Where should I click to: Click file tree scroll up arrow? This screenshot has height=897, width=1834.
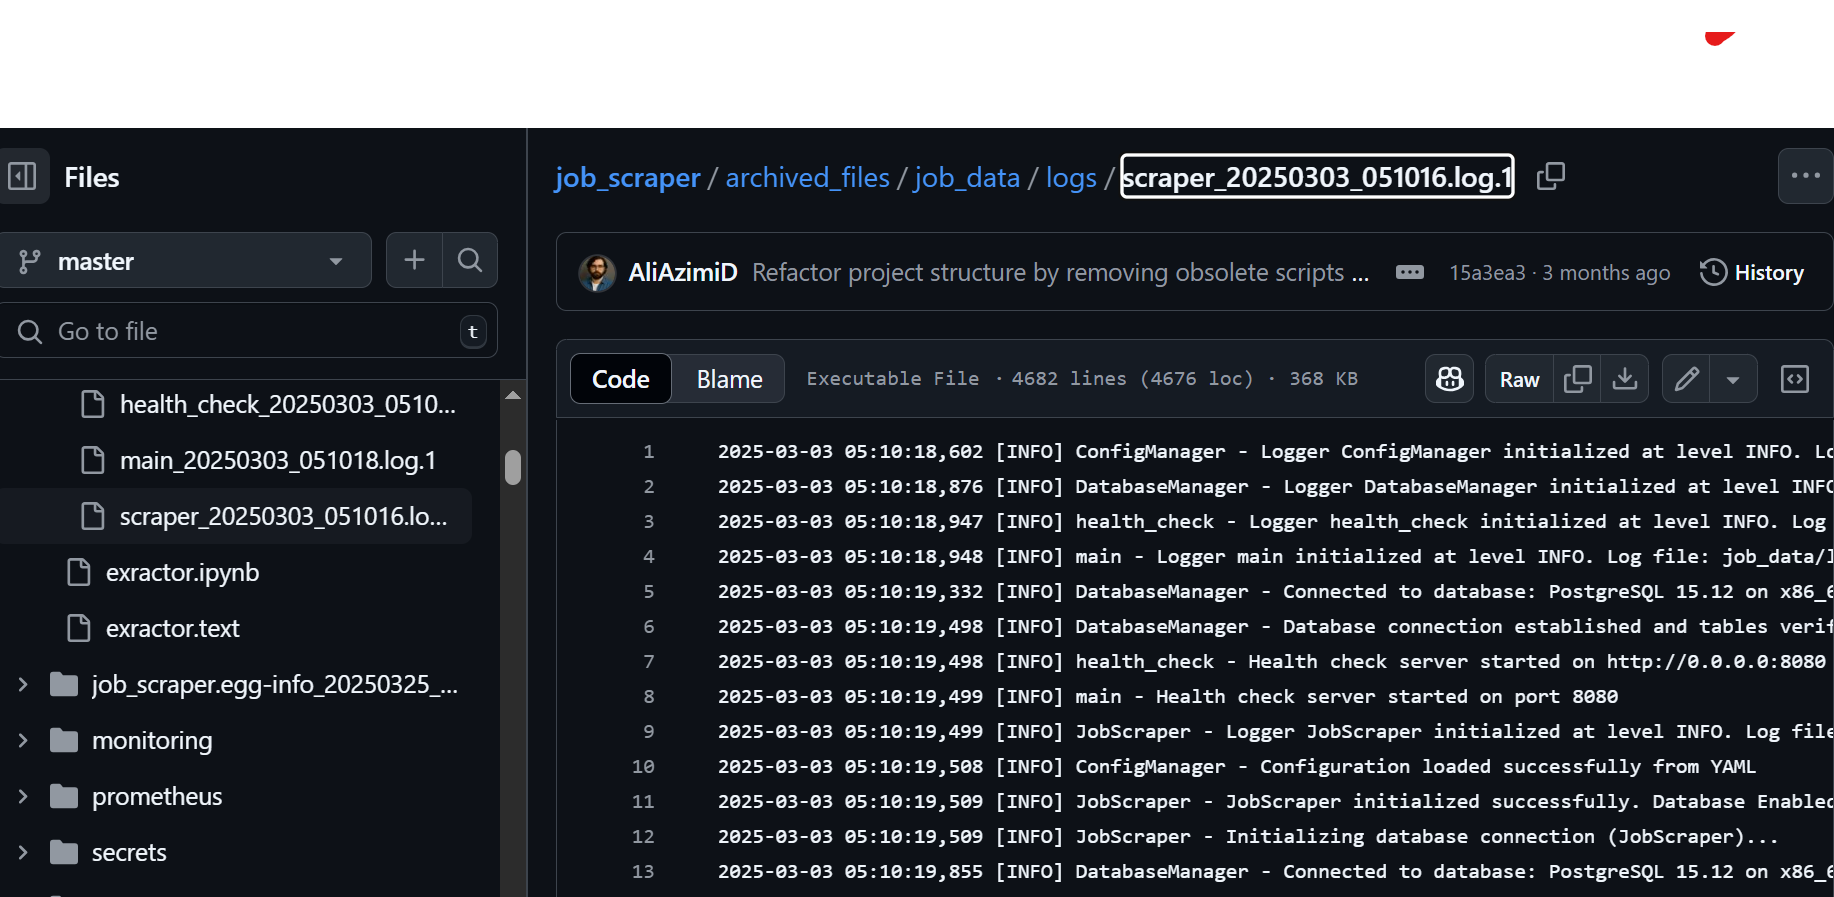[513, 396]
